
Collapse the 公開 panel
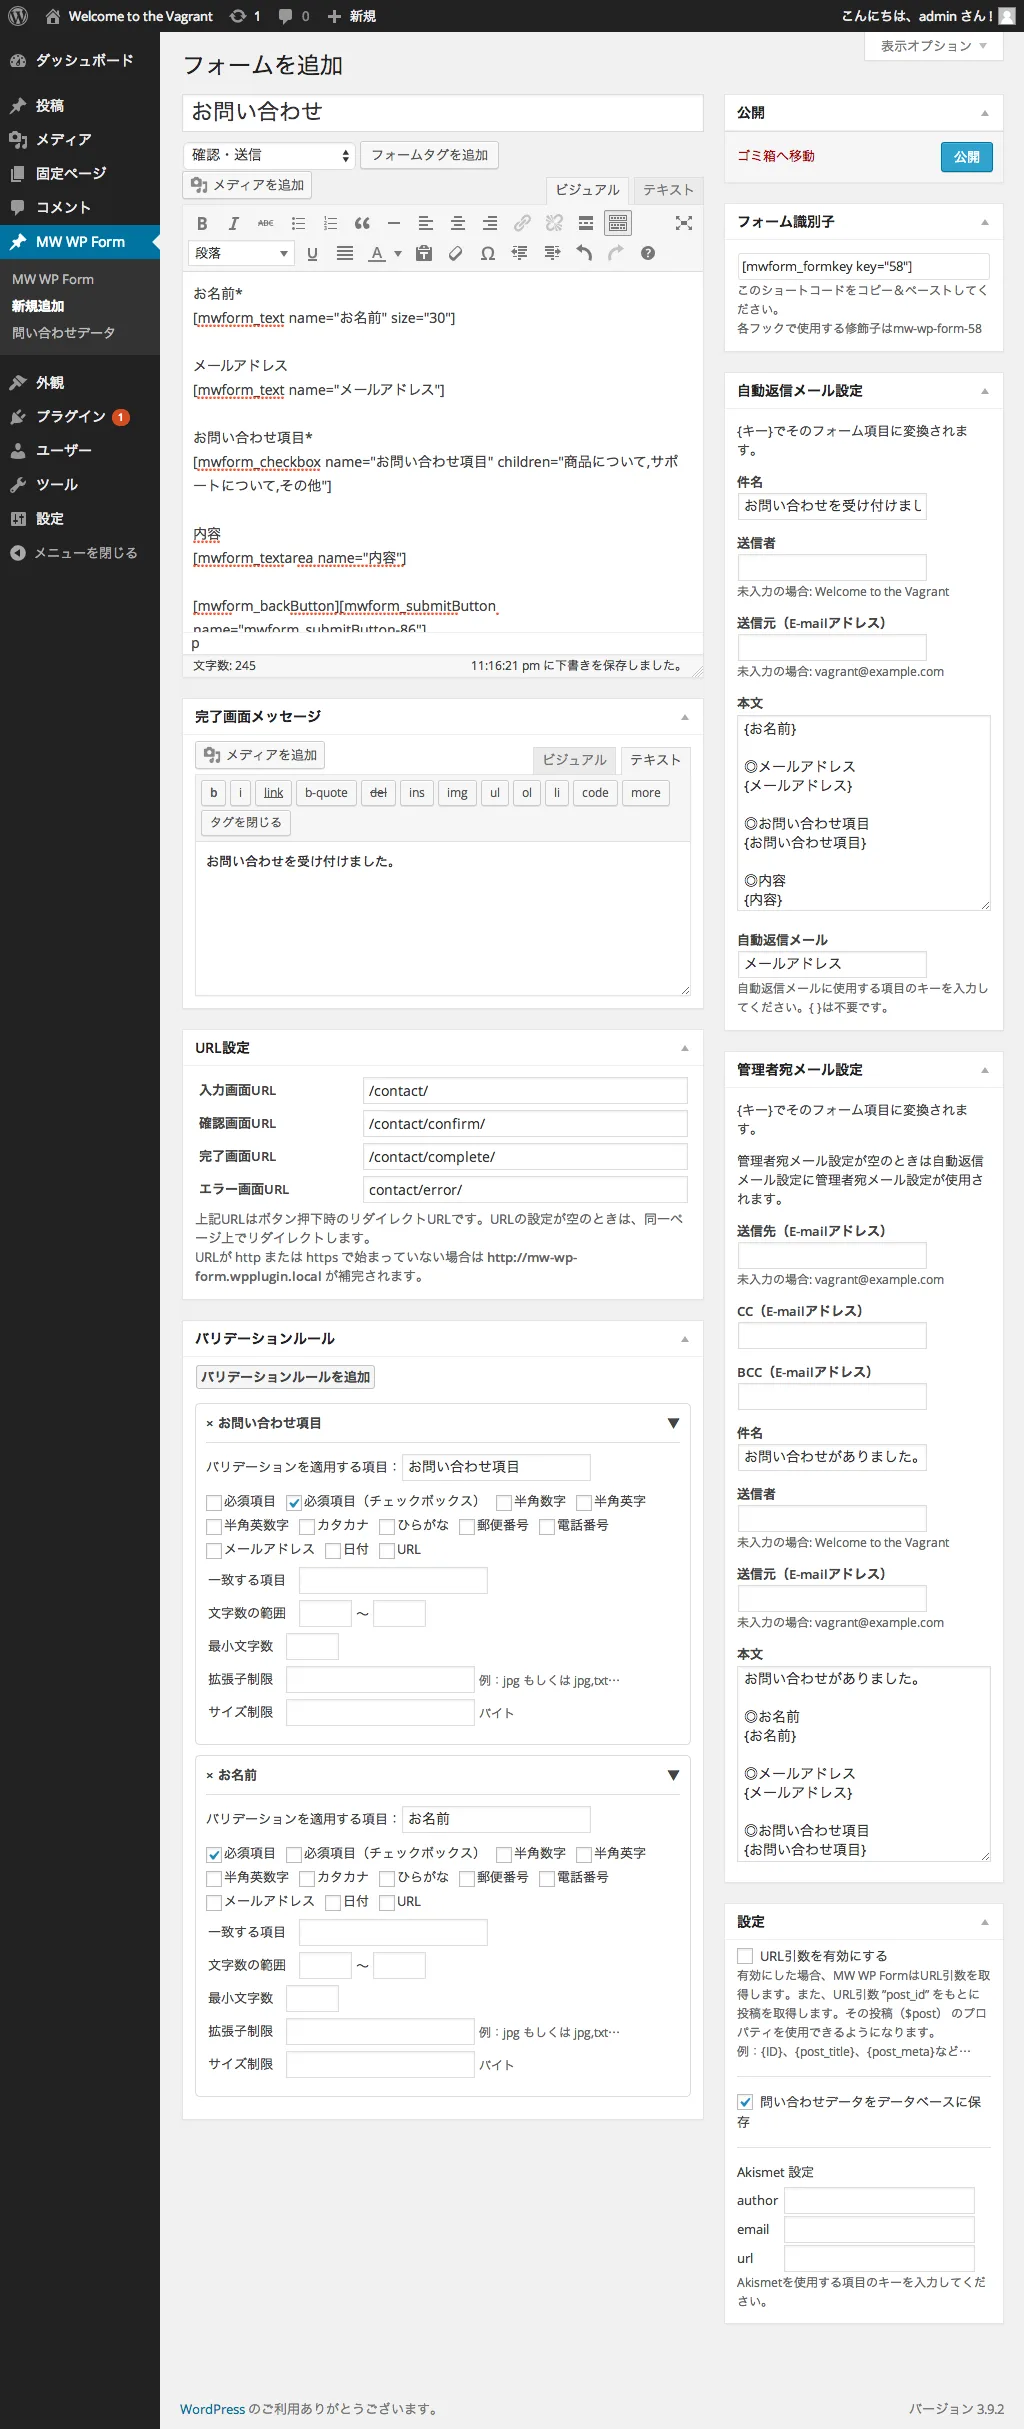(985, 113)
